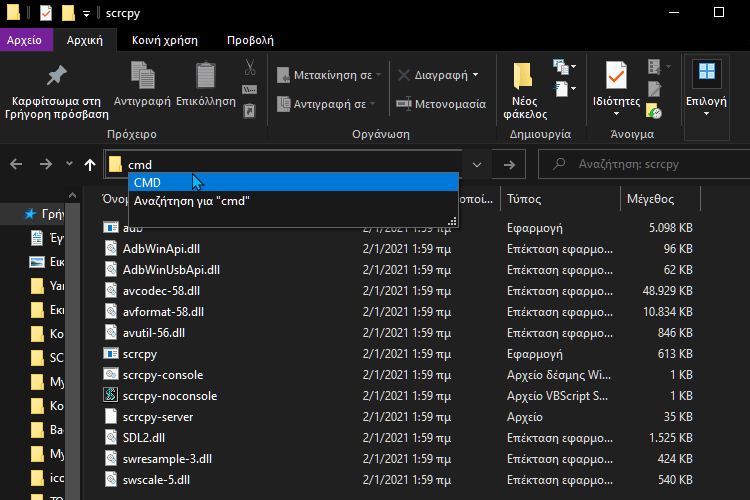Expand the Αντιγραφή σε dropdown

coord(372,103)
